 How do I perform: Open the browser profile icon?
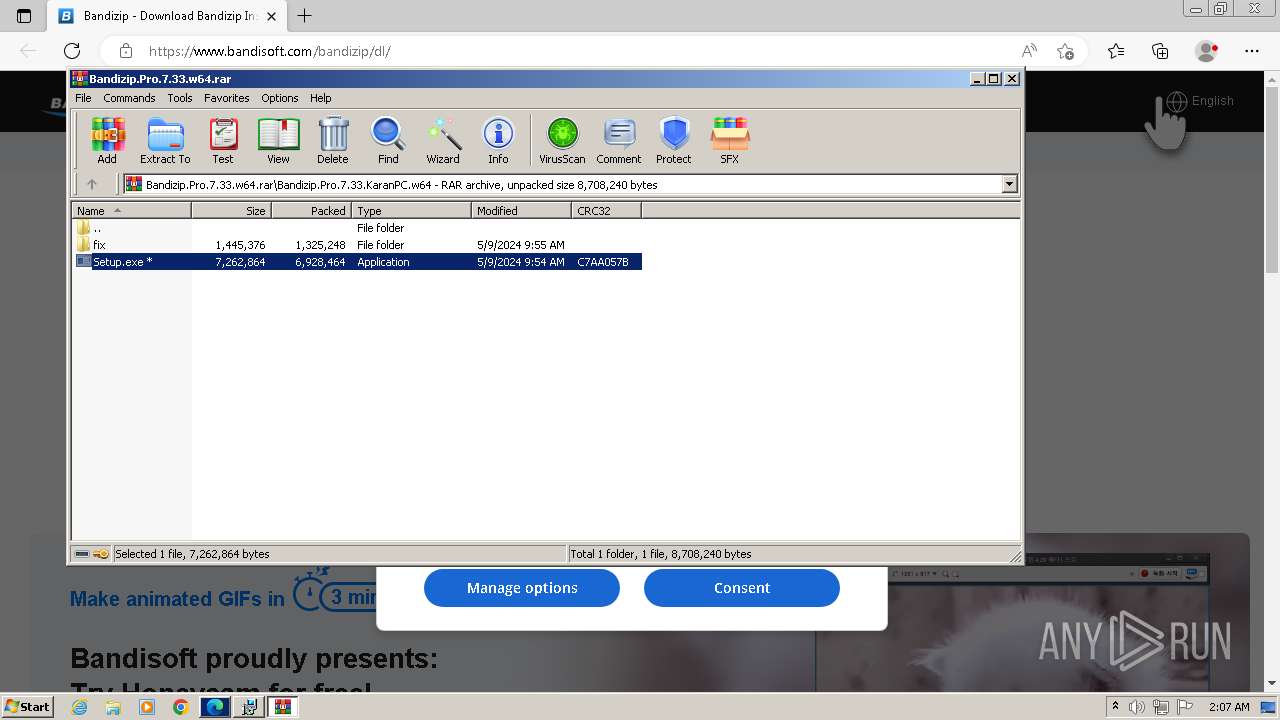click(1207, 51)
